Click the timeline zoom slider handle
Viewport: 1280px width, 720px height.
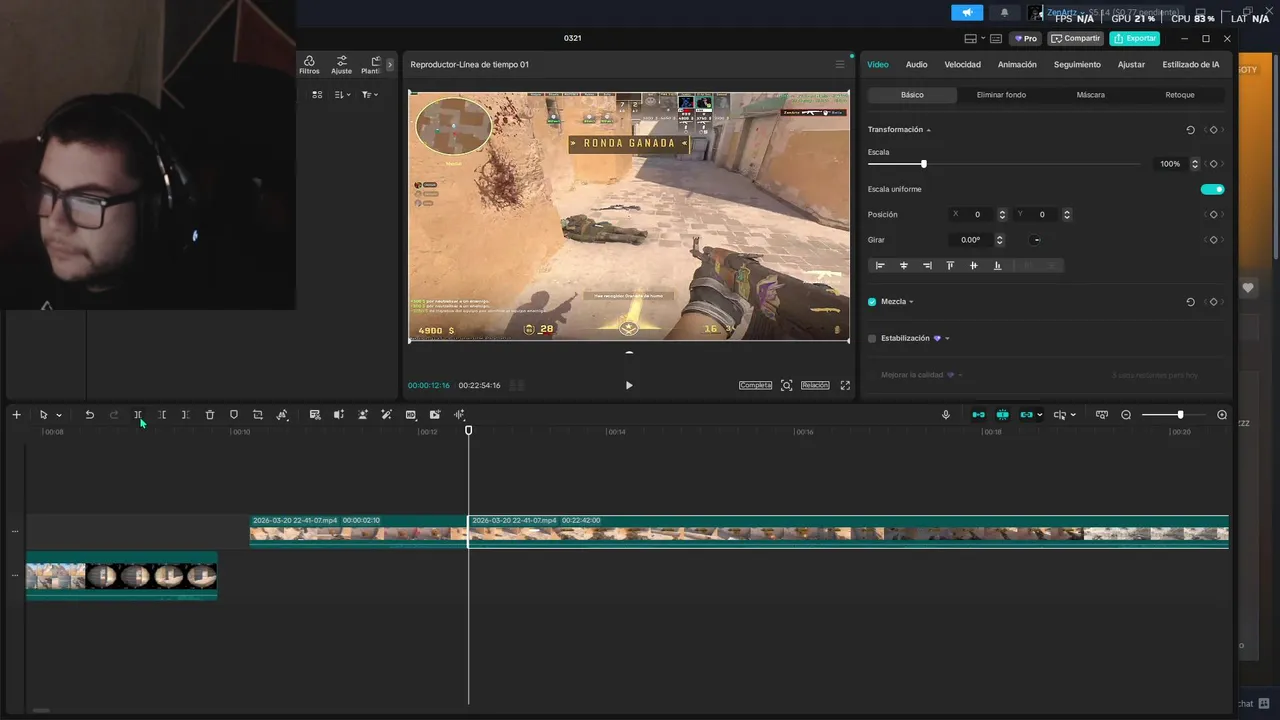[x=1180, y=415]
